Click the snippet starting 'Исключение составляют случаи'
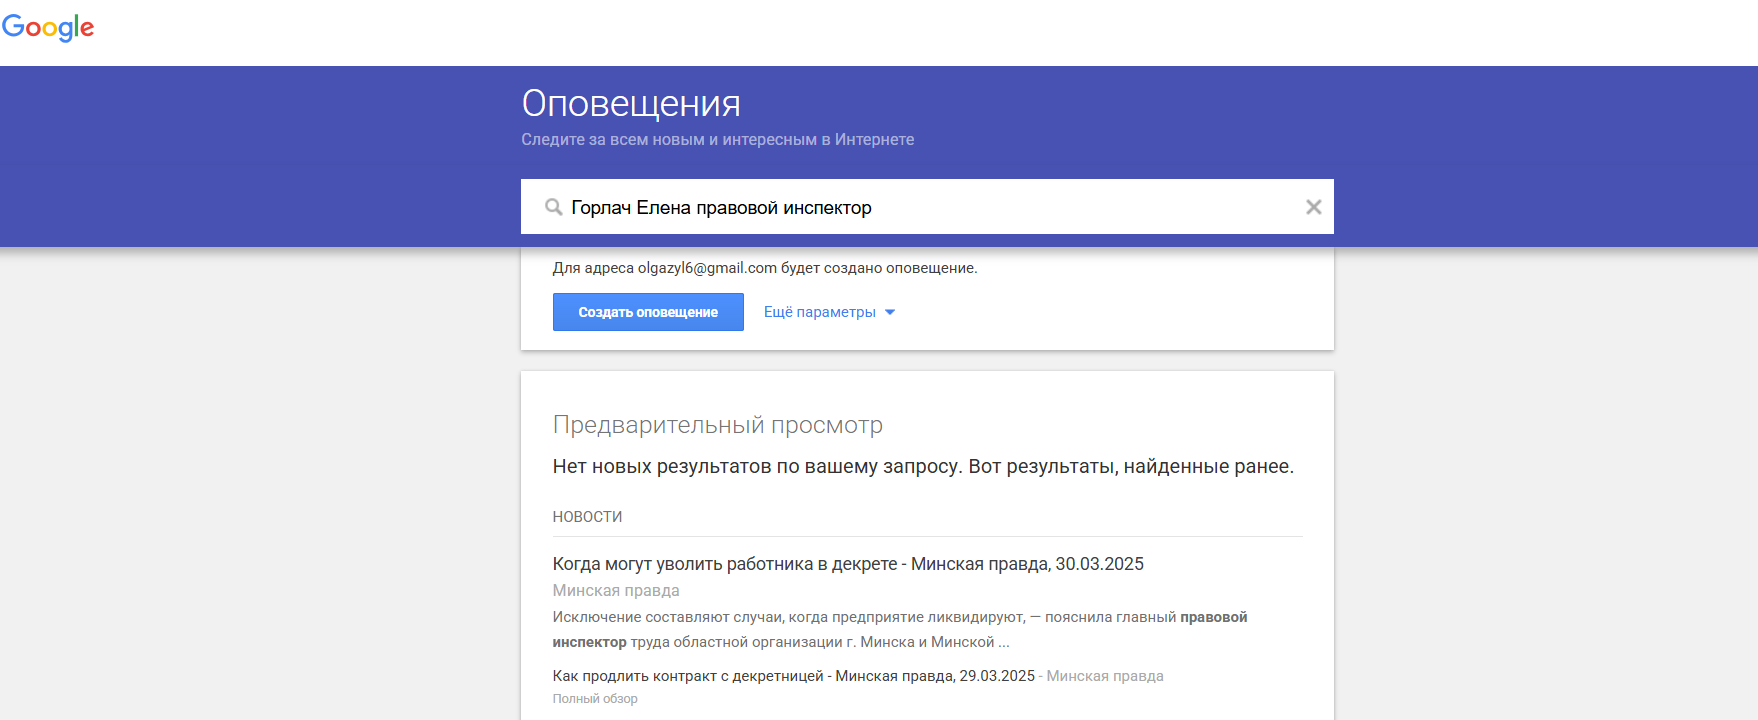This screenshot has height=720, width=1758. tap(900, 629)
